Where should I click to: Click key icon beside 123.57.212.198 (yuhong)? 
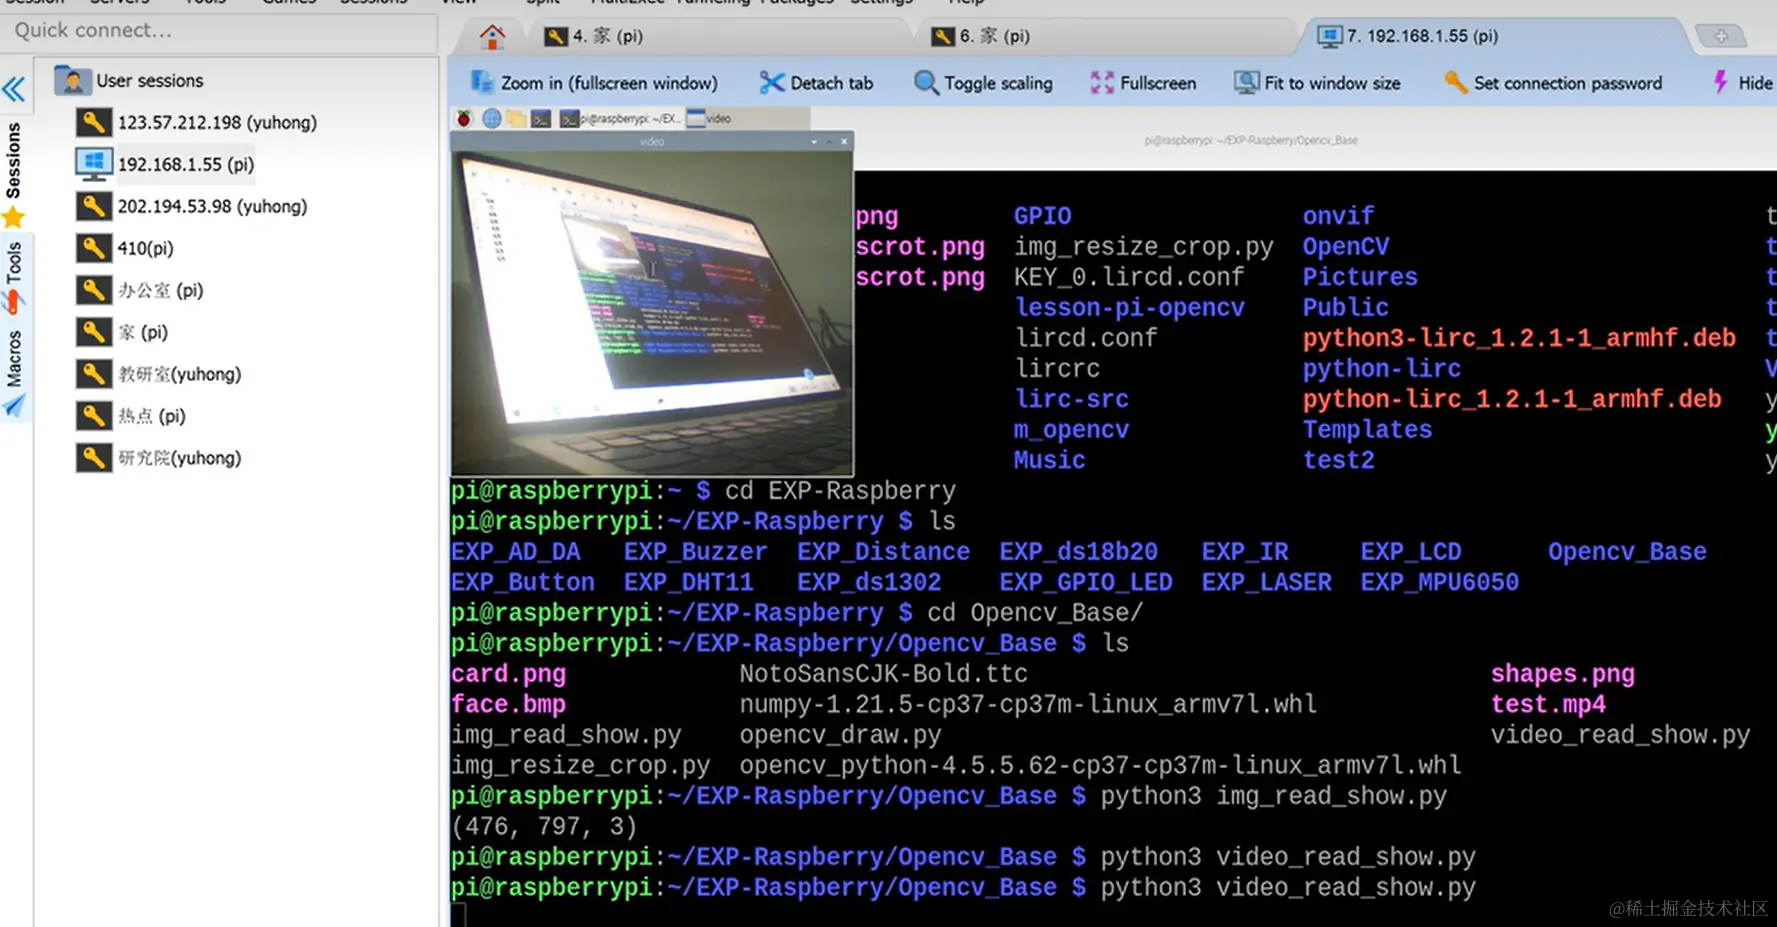[94, 122]
